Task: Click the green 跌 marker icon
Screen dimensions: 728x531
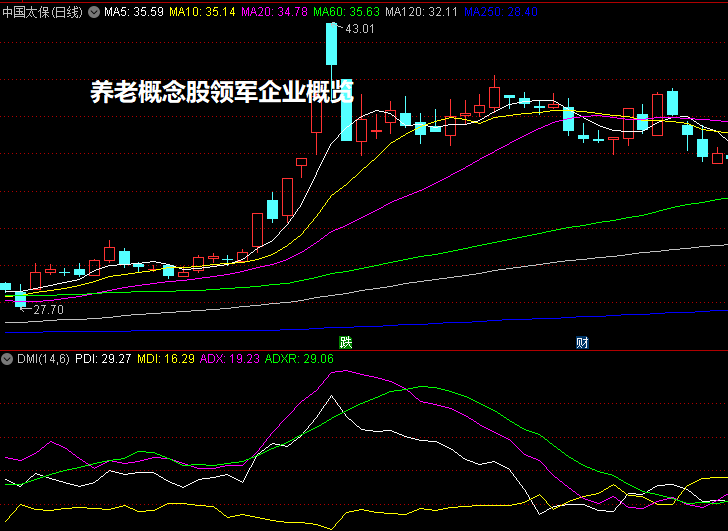Action: [346, 343]
